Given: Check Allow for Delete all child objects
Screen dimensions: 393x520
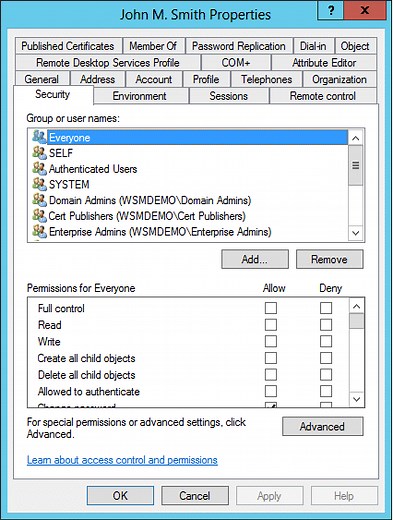Looking at the screenshot, I should pyautogui.click(x=271, y=375).
